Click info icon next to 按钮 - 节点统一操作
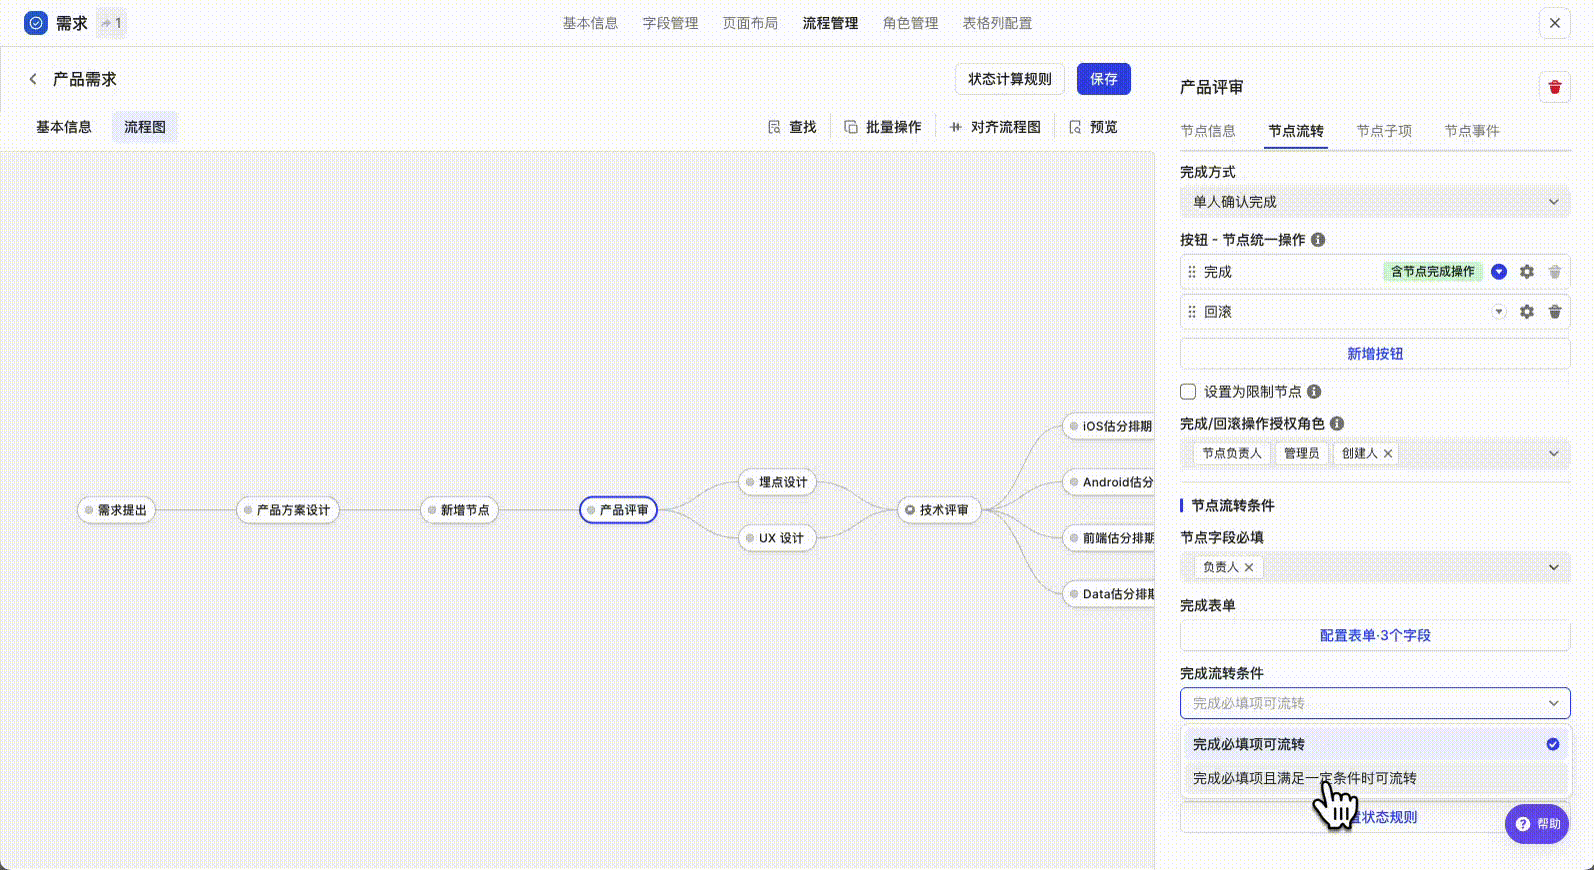 tap(1318, 240)
